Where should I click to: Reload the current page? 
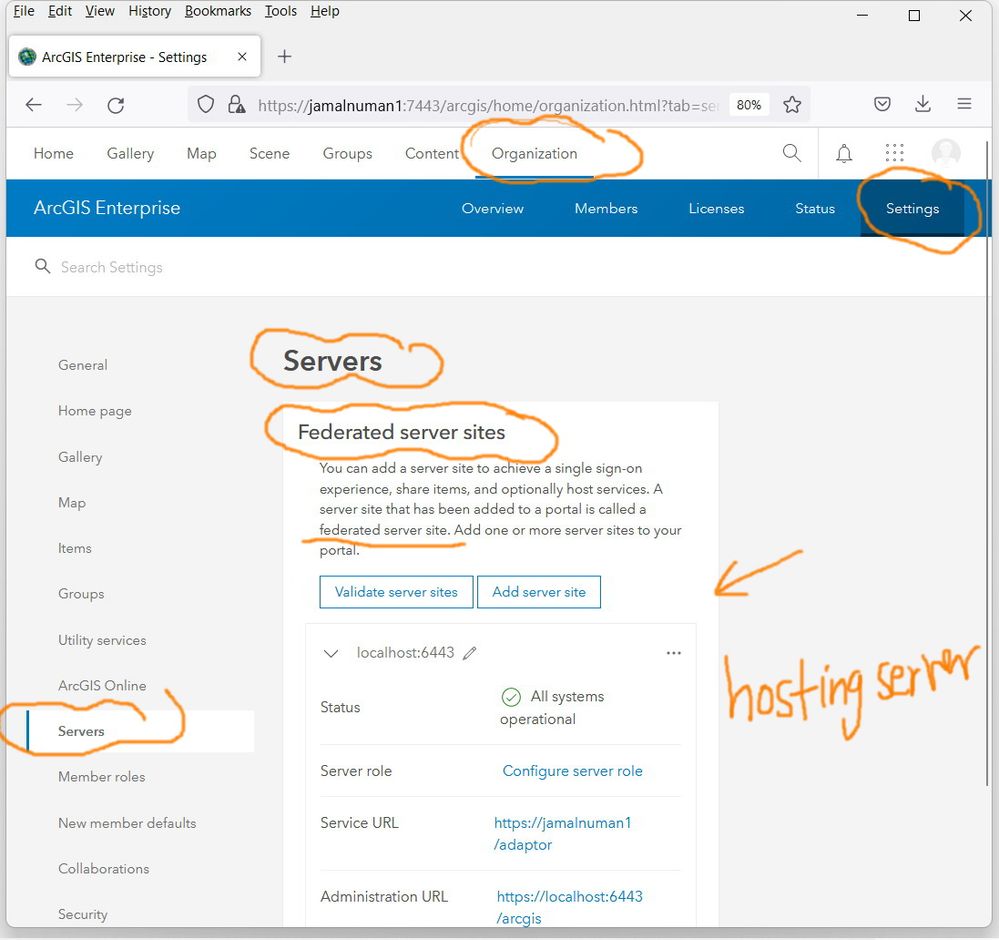tap(116, 105)
